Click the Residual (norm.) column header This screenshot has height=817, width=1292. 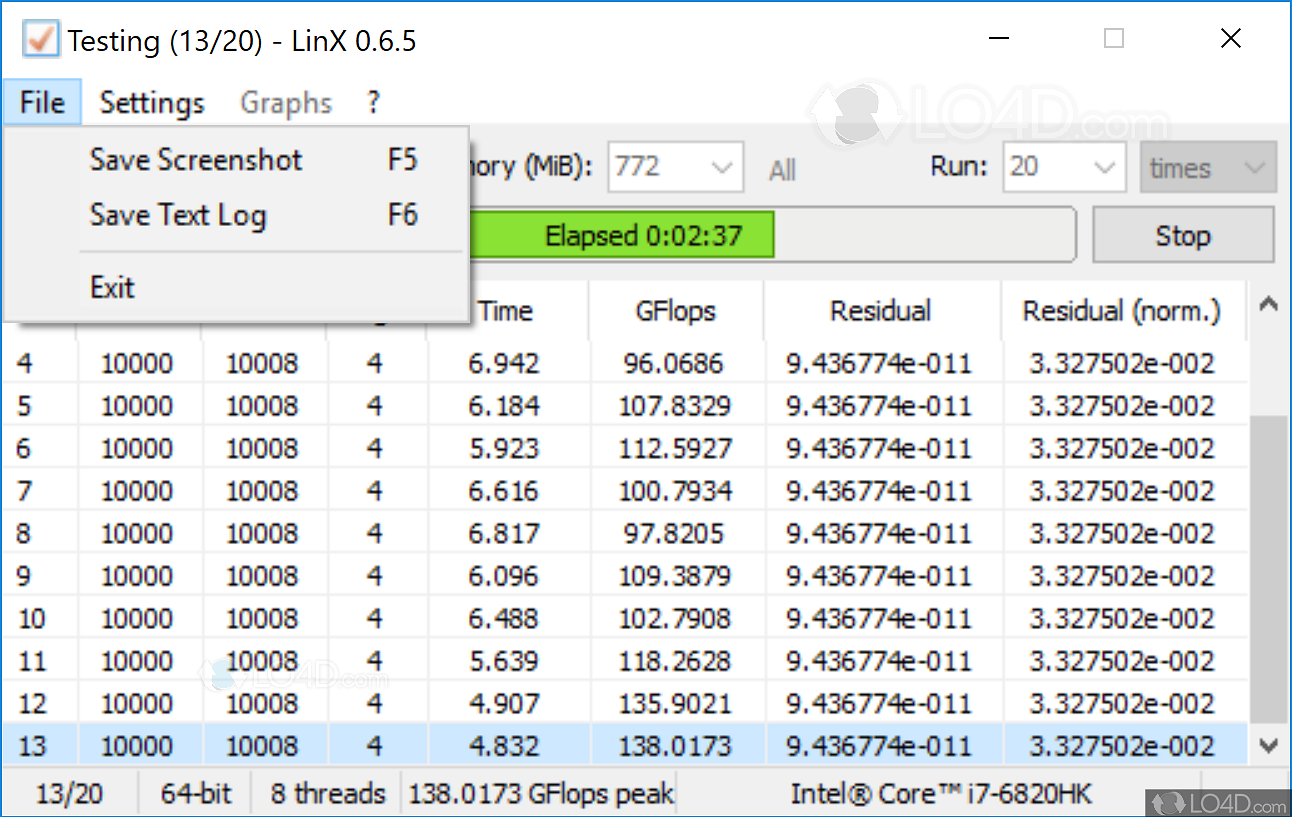click(1121, 311)
